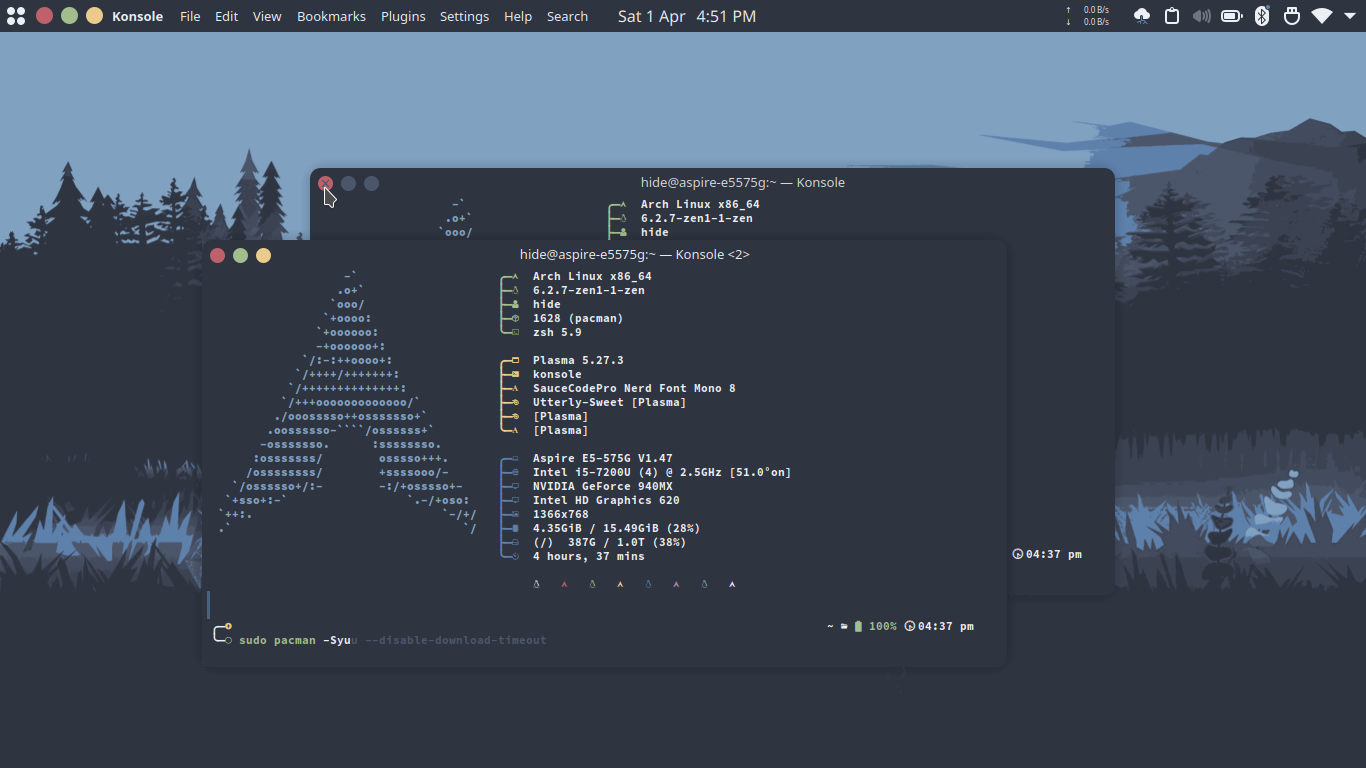This screenshot has height=768, width=1366.
Task: Click the user icon beside hide in Konsole <2>
Action: [515, 304]
